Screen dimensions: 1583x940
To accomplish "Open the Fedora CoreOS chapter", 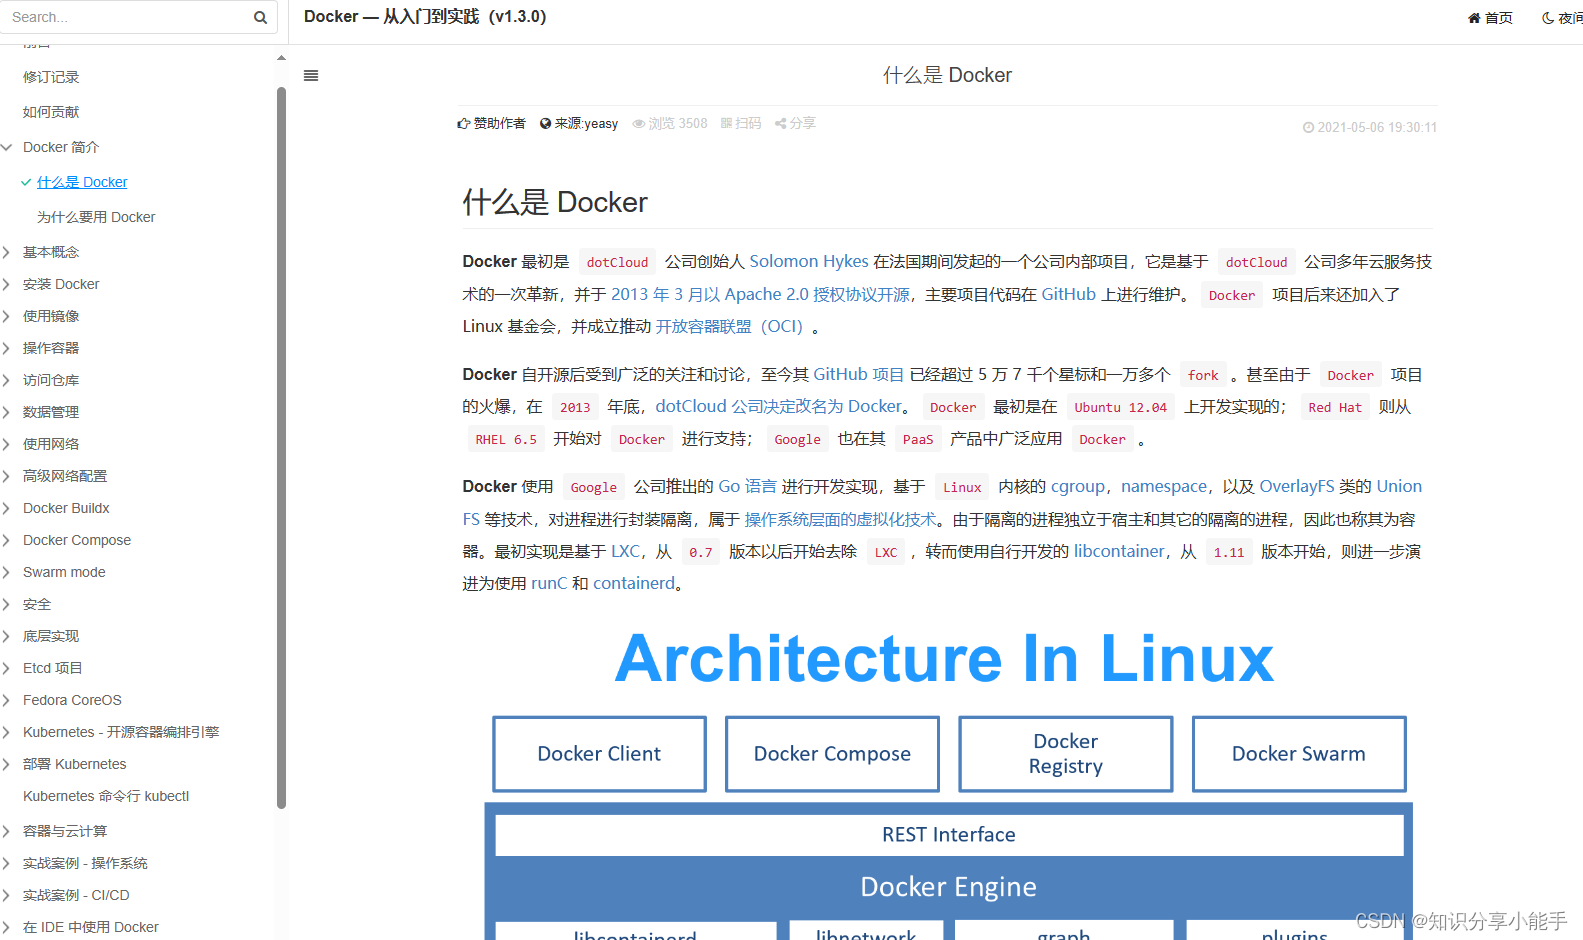I will 72,700.
